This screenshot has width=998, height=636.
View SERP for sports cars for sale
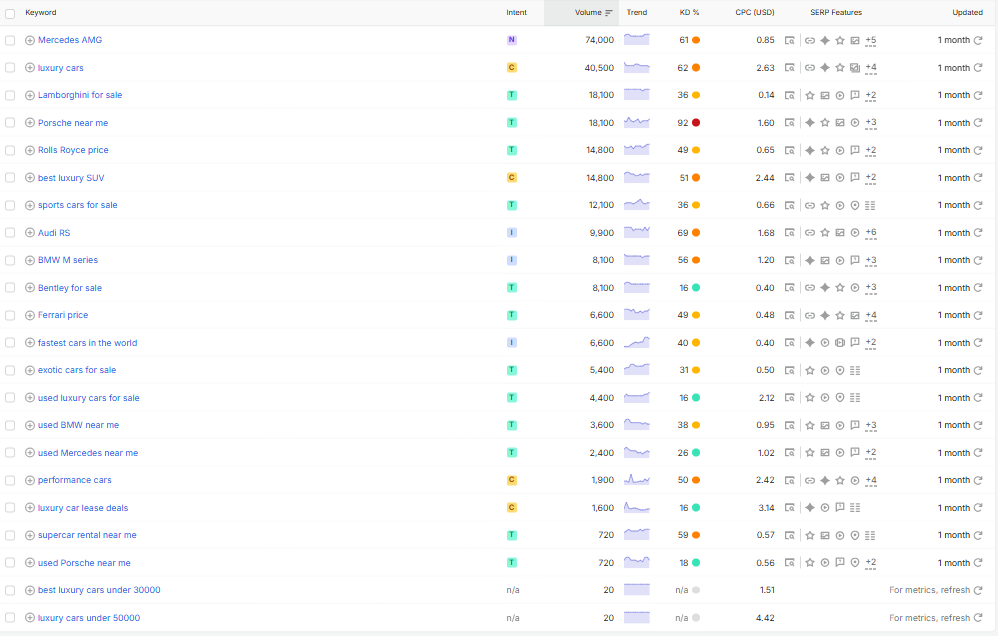pyautogui.click(x=789, y=205)
